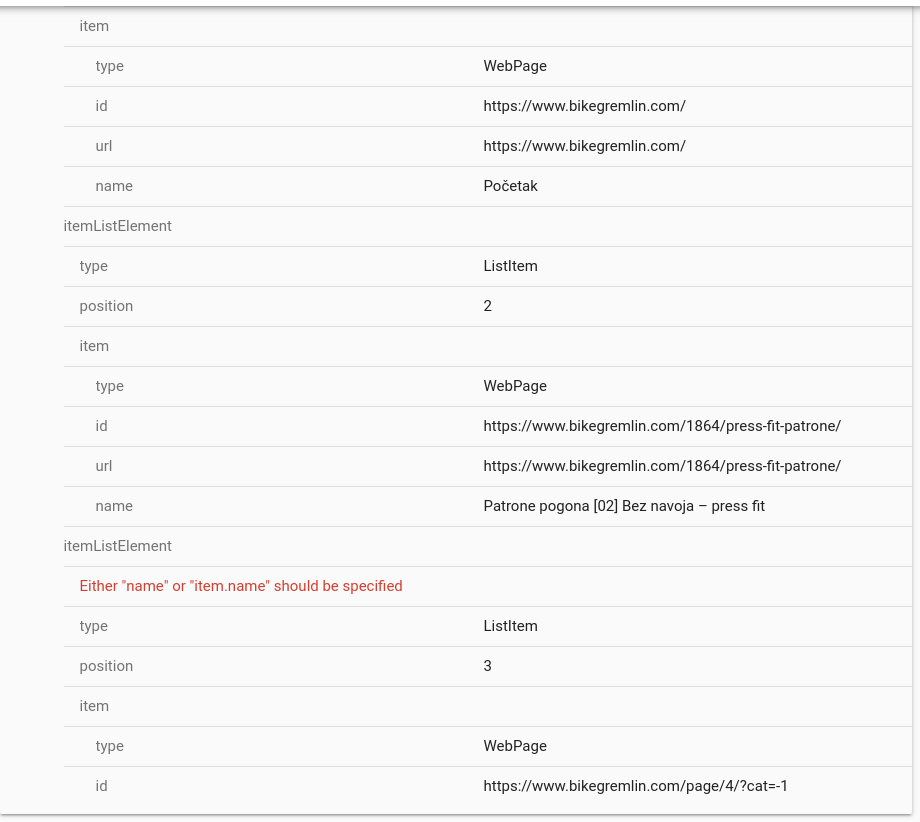The height and width of the screenshot is (822, 920).
Task: Select name Patrone pogona [02] Bez navoja
Action: click(624, 506)
